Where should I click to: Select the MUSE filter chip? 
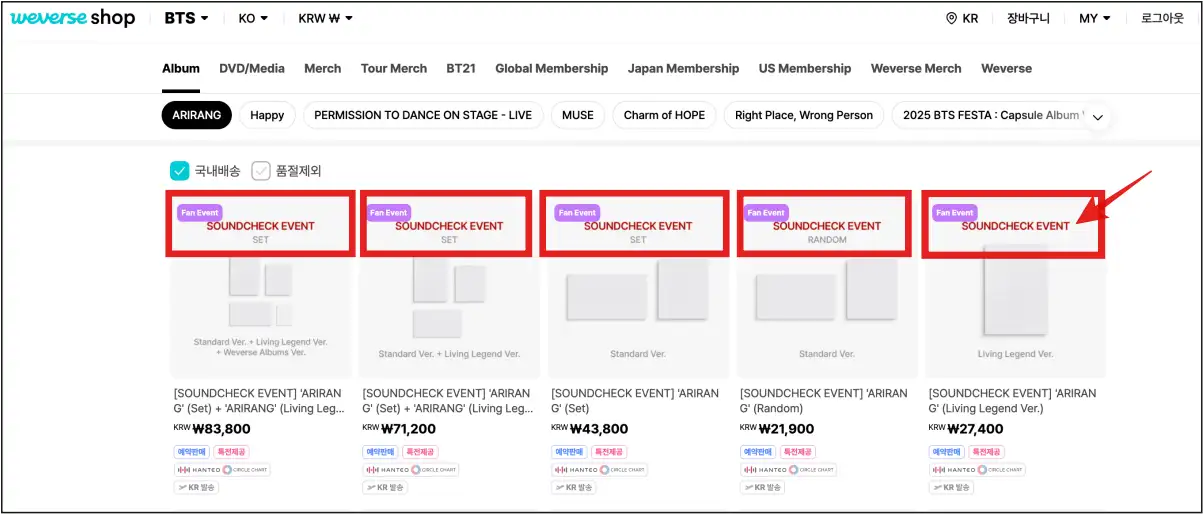(x=578, y=115)
